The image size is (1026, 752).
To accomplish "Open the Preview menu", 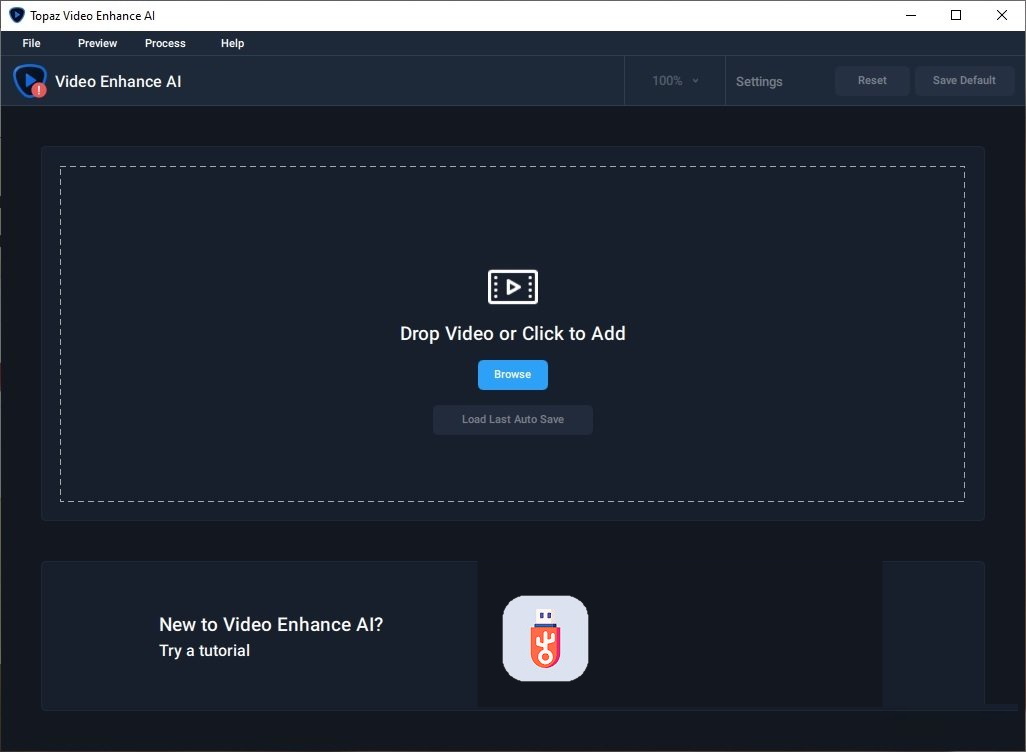I will pos(97,43).
